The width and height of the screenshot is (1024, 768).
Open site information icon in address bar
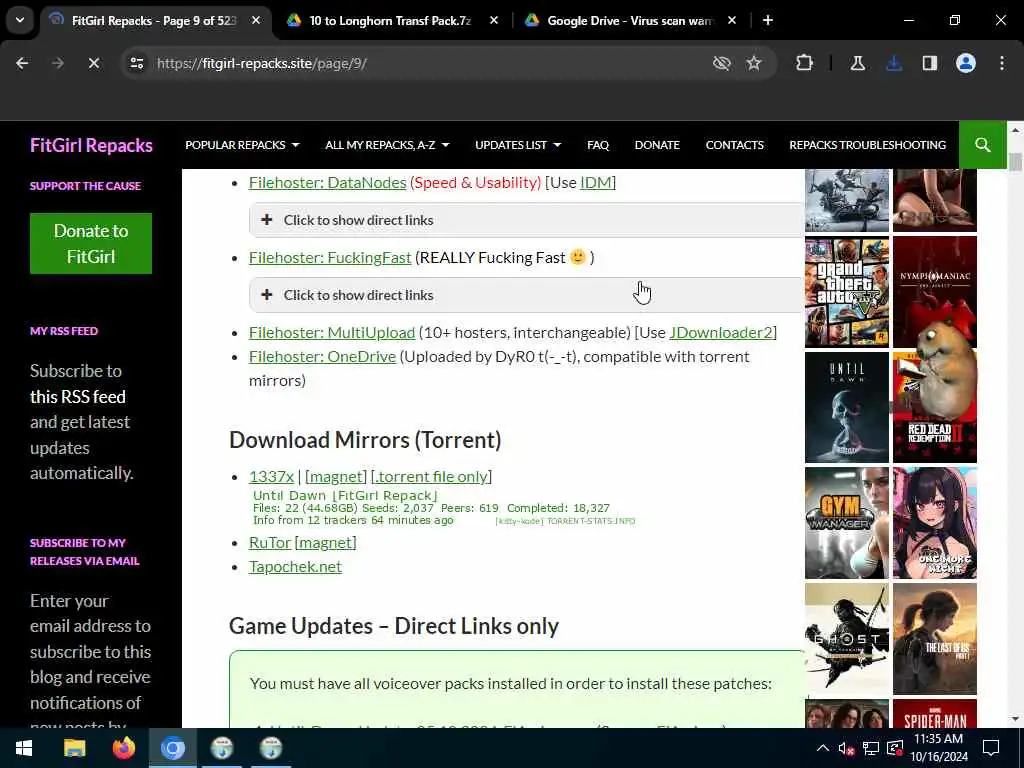tap(136, 63)
